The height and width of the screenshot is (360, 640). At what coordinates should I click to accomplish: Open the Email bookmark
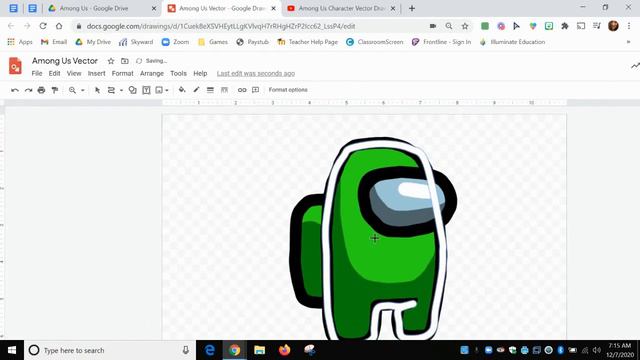(x=53, y=42)
